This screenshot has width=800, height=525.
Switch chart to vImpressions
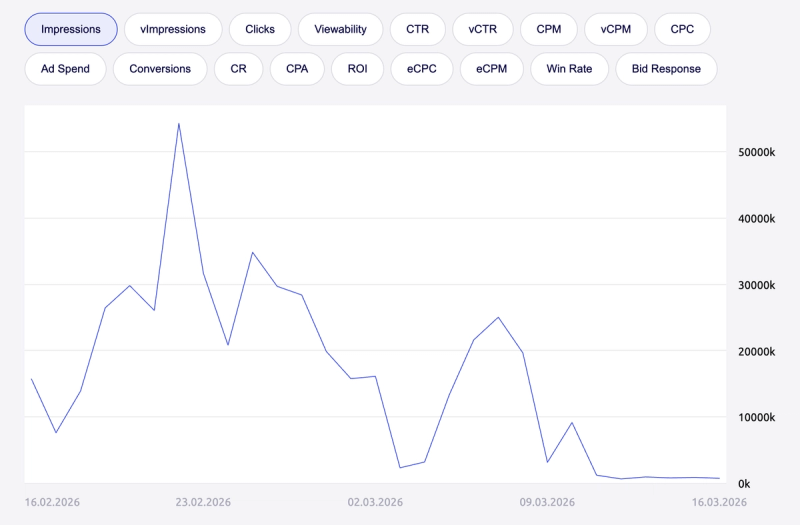tap(173, 30)
